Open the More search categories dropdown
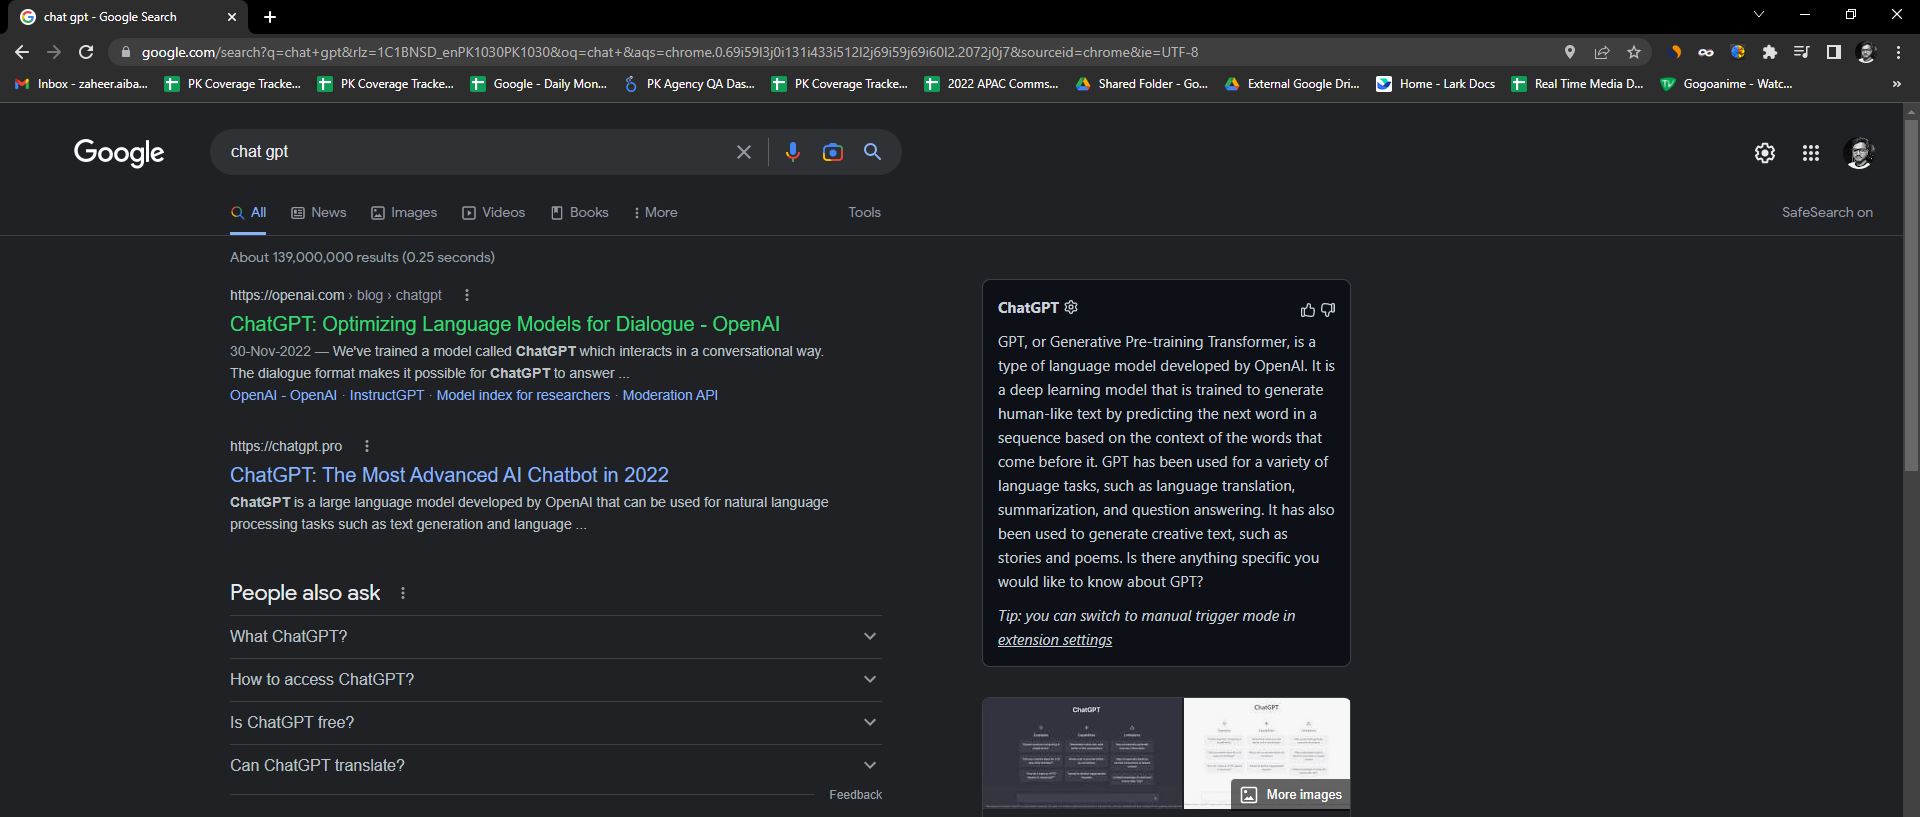The image size is (1920, 817). (x=655, y=212)
